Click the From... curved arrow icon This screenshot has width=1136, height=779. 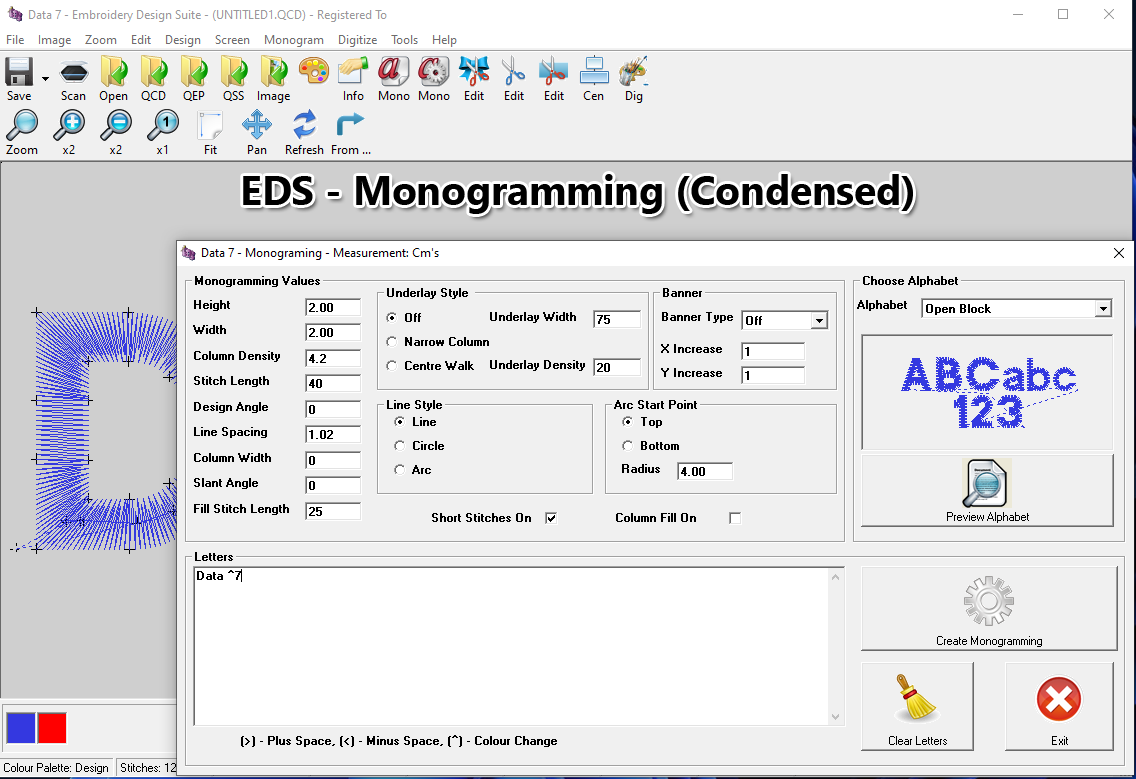350,125
